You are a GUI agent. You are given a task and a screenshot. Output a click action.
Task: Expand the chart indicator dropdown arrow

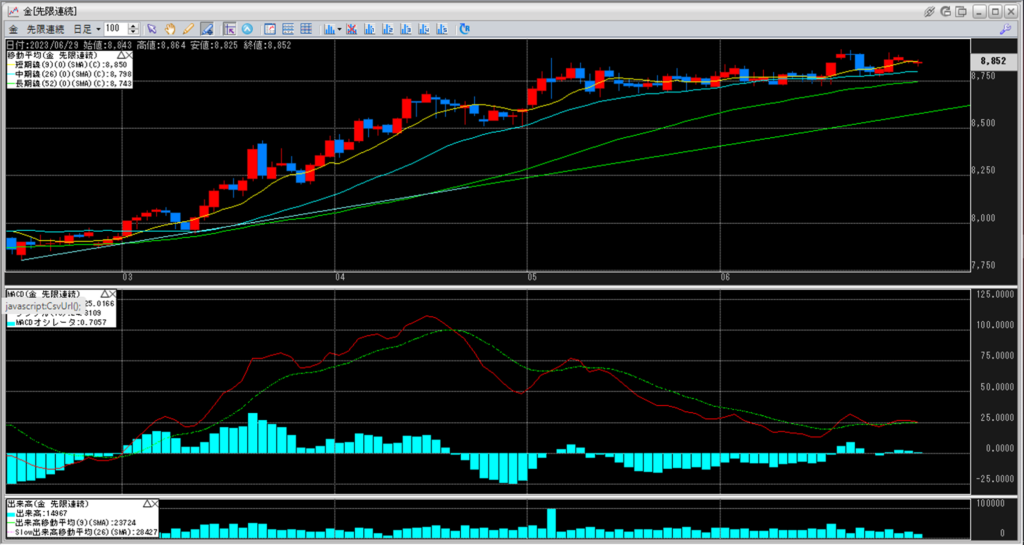340,29
